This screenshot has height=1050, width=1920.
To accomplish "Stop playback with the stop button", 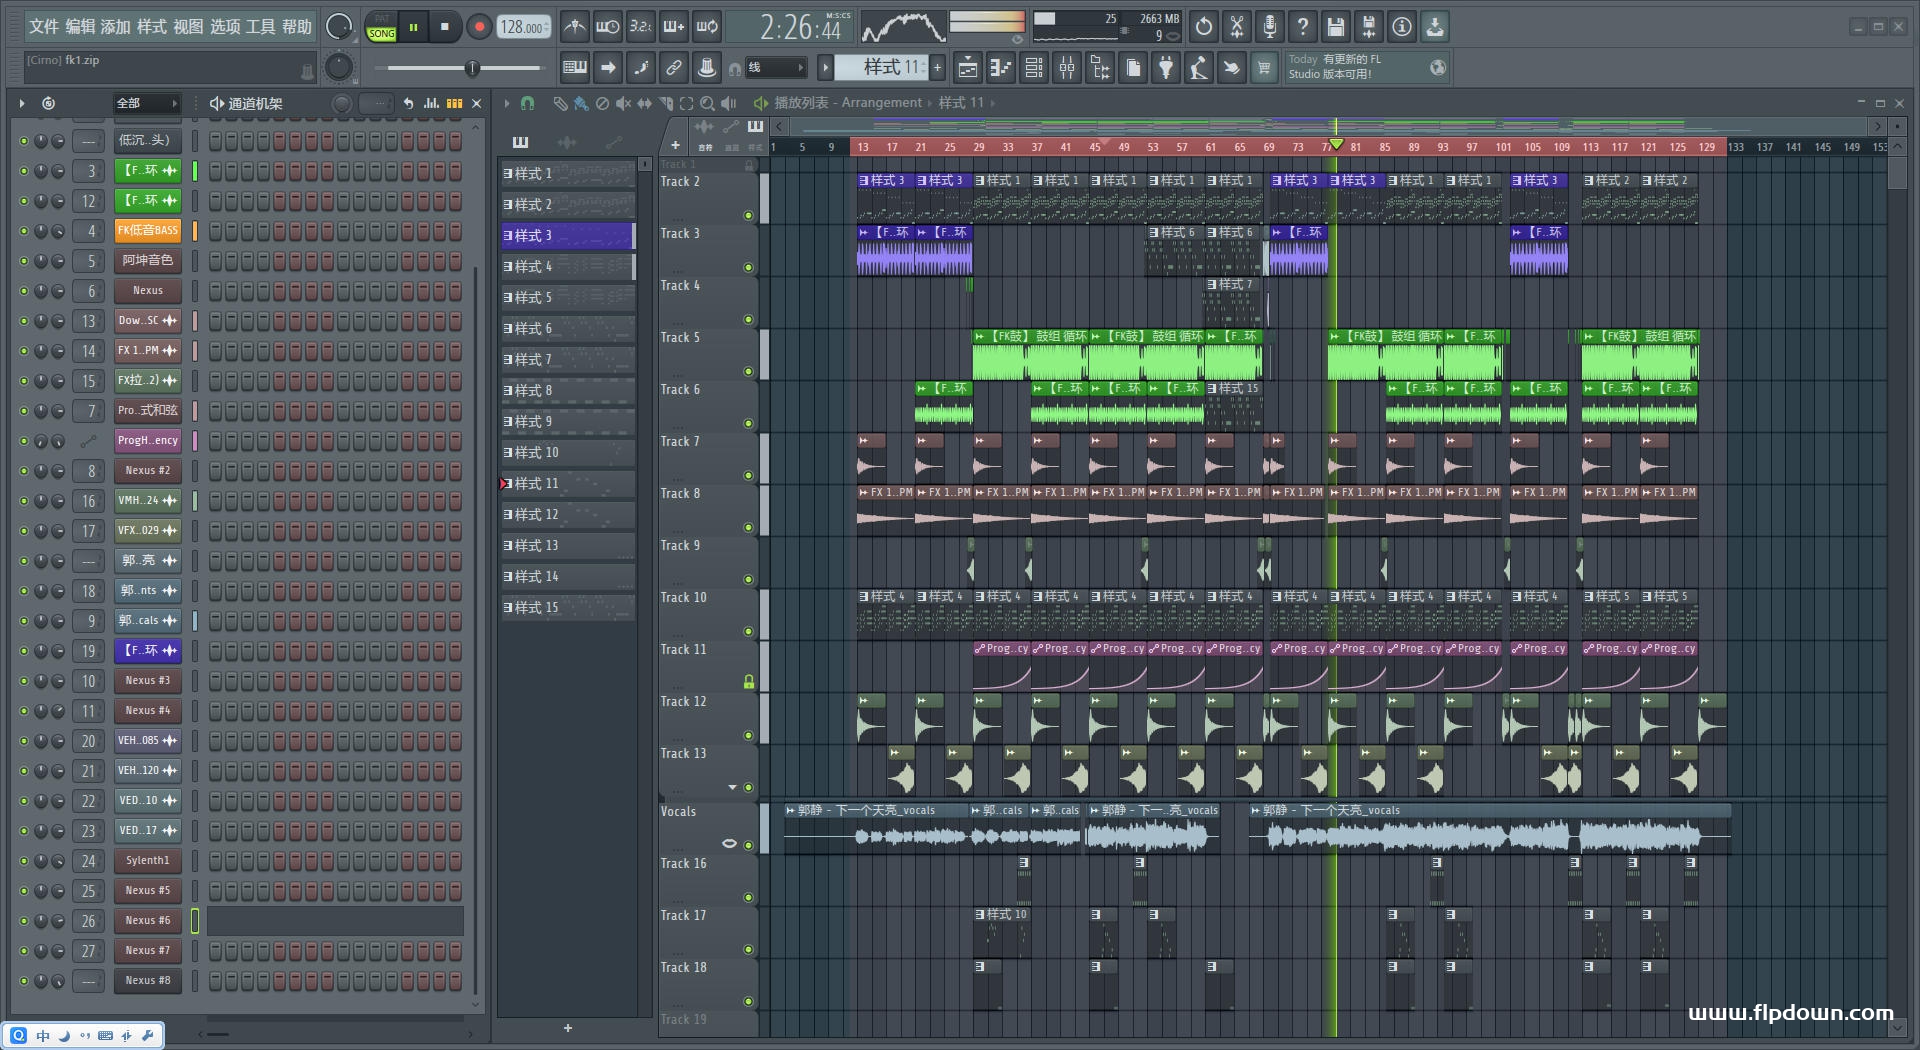I will [445, 27].
